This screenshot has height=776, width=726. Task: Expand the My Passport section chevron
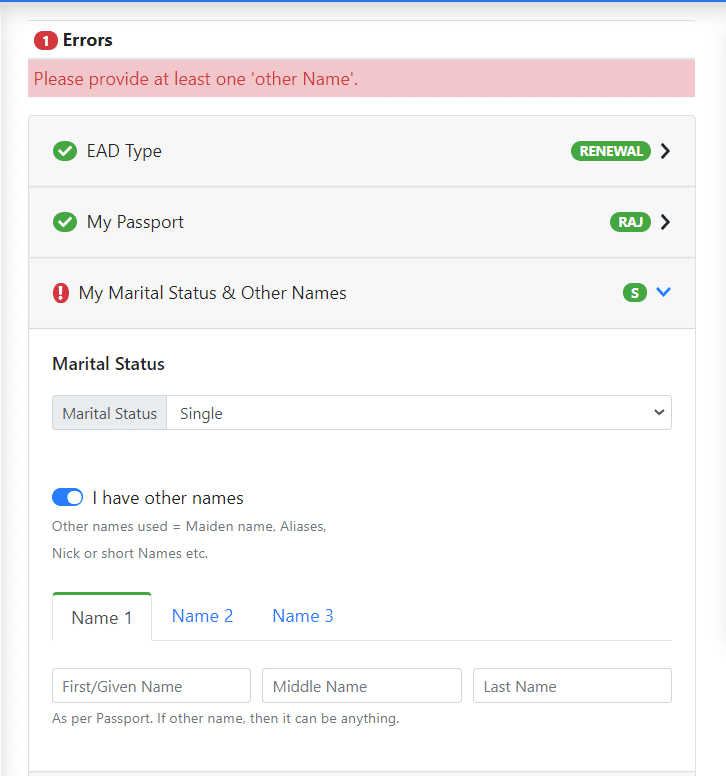[x=666, y=222]
